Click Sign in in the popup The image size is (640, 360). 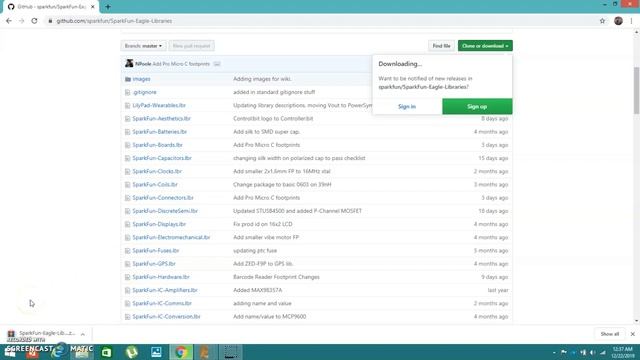click(x=407, y=107)
